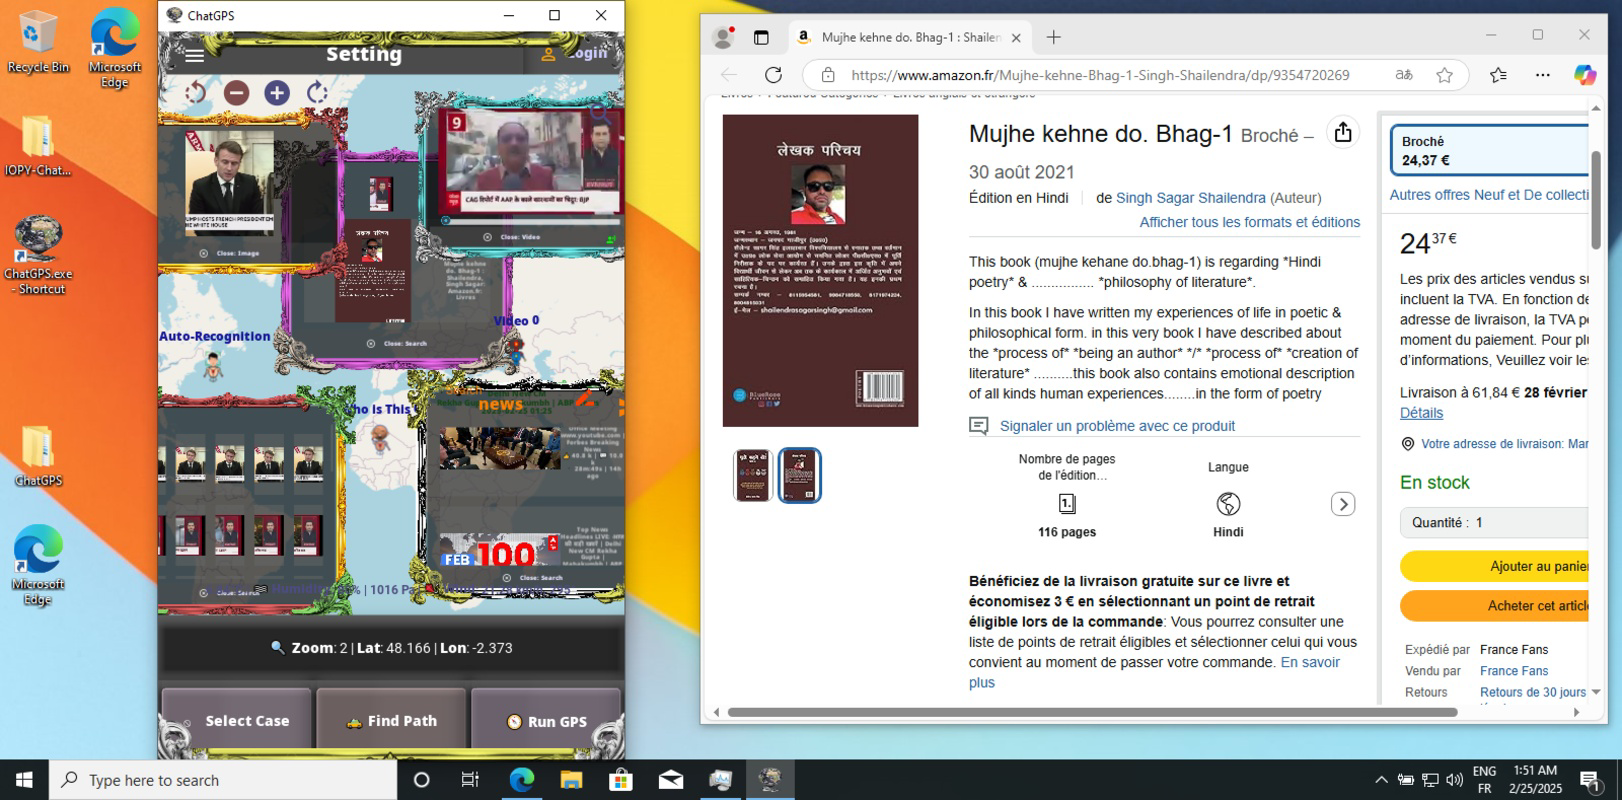Viewport: 1622px width, 800px height.
Task: Open the Edge profile icon
Action: coord(723,37)
